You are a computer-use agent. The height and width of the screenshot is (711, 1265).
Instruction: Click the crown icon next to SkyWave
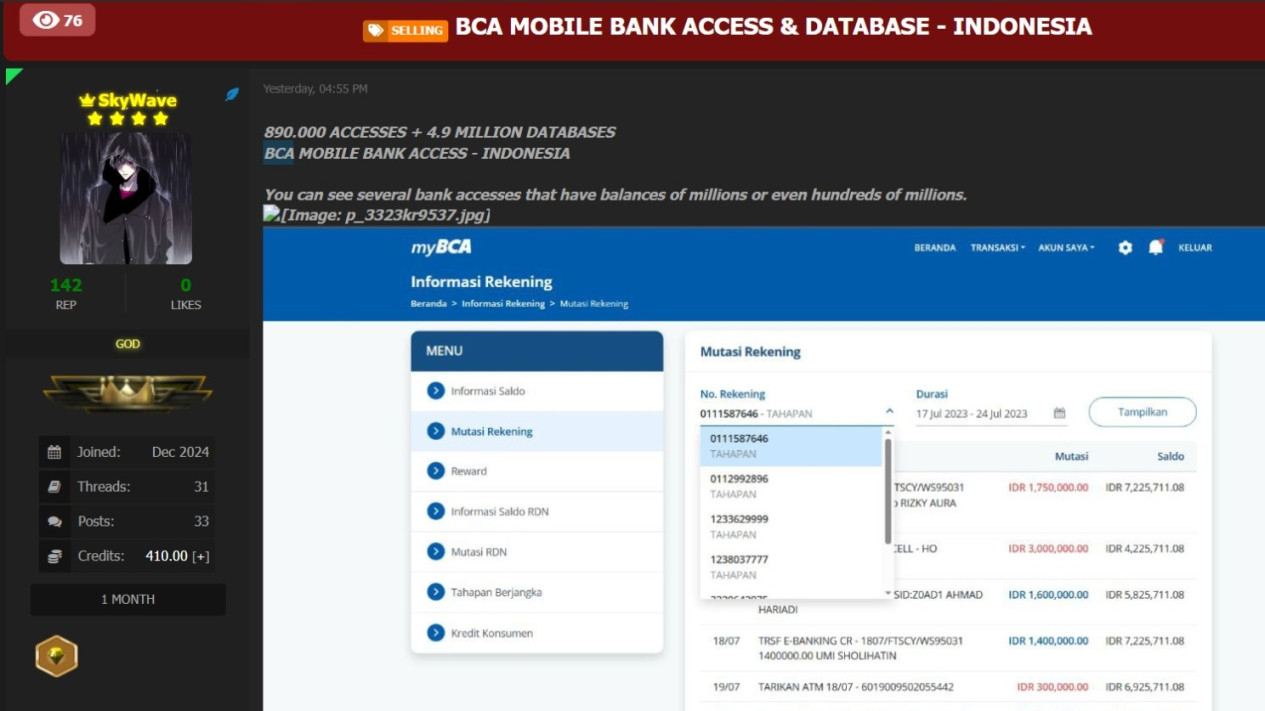click(87, 100)
